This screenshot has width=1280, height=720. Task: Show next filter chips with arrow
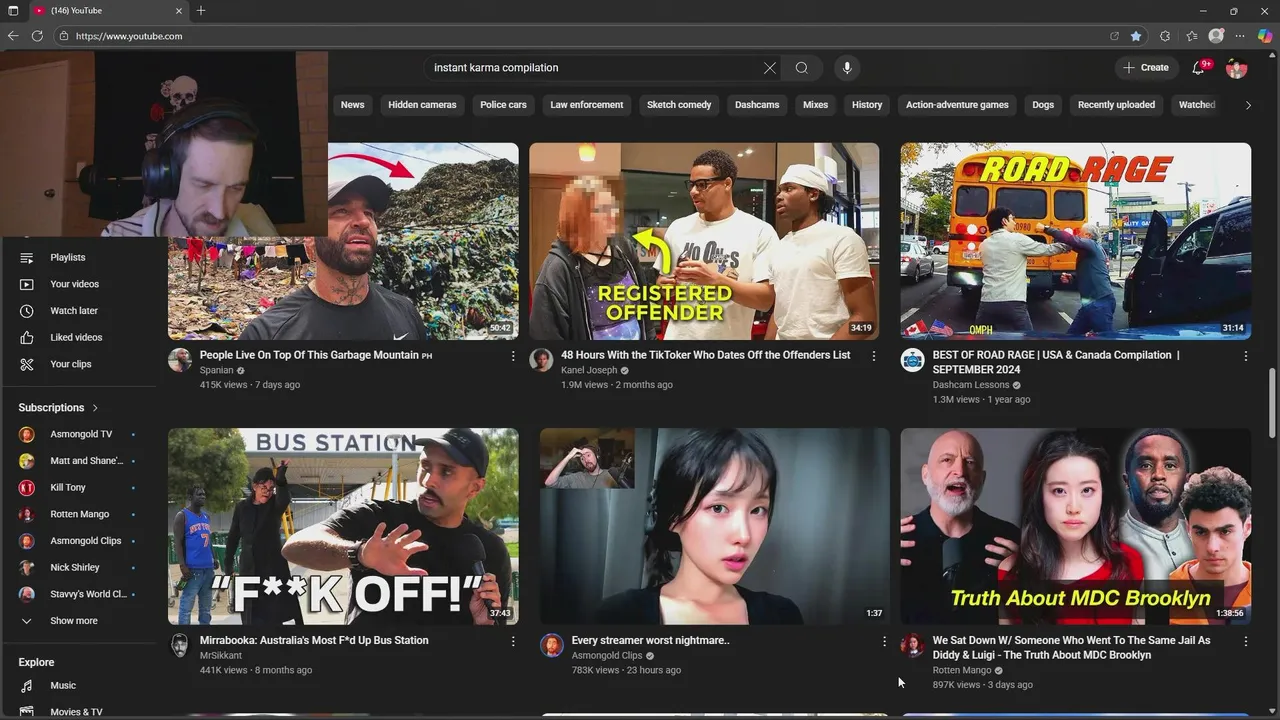(x=1248, y=105)
